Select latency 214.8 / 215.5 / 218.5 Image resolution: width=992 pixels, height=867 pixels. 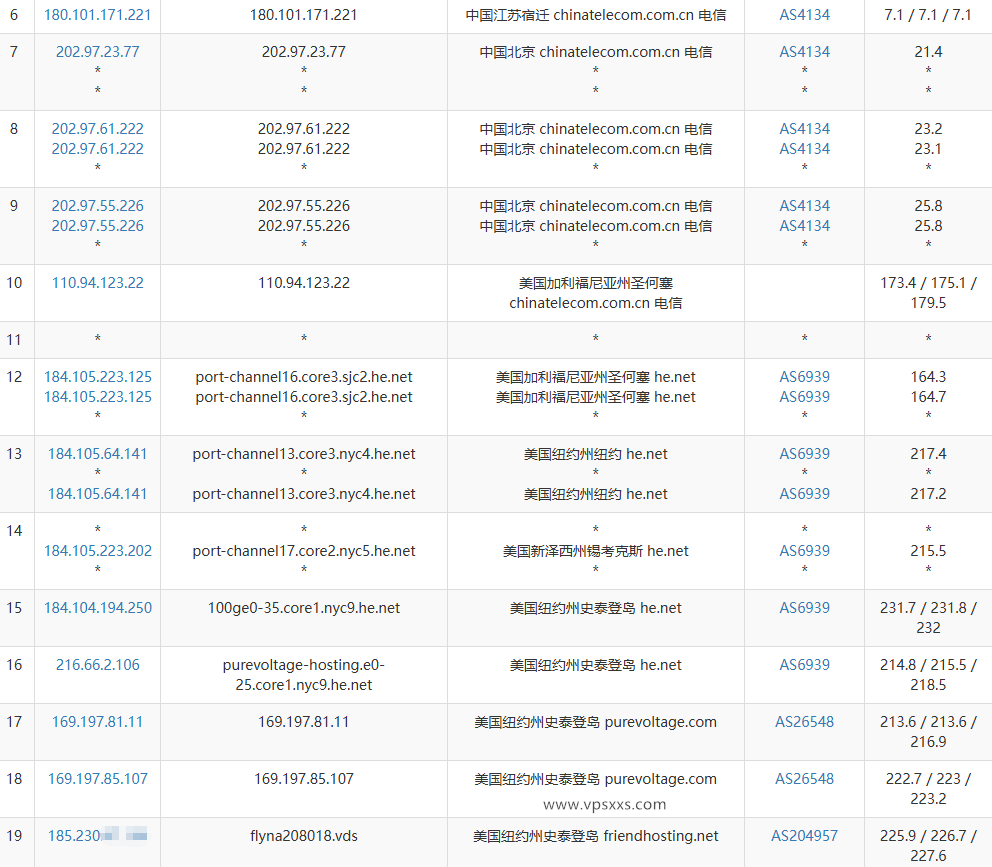point(928,675)
